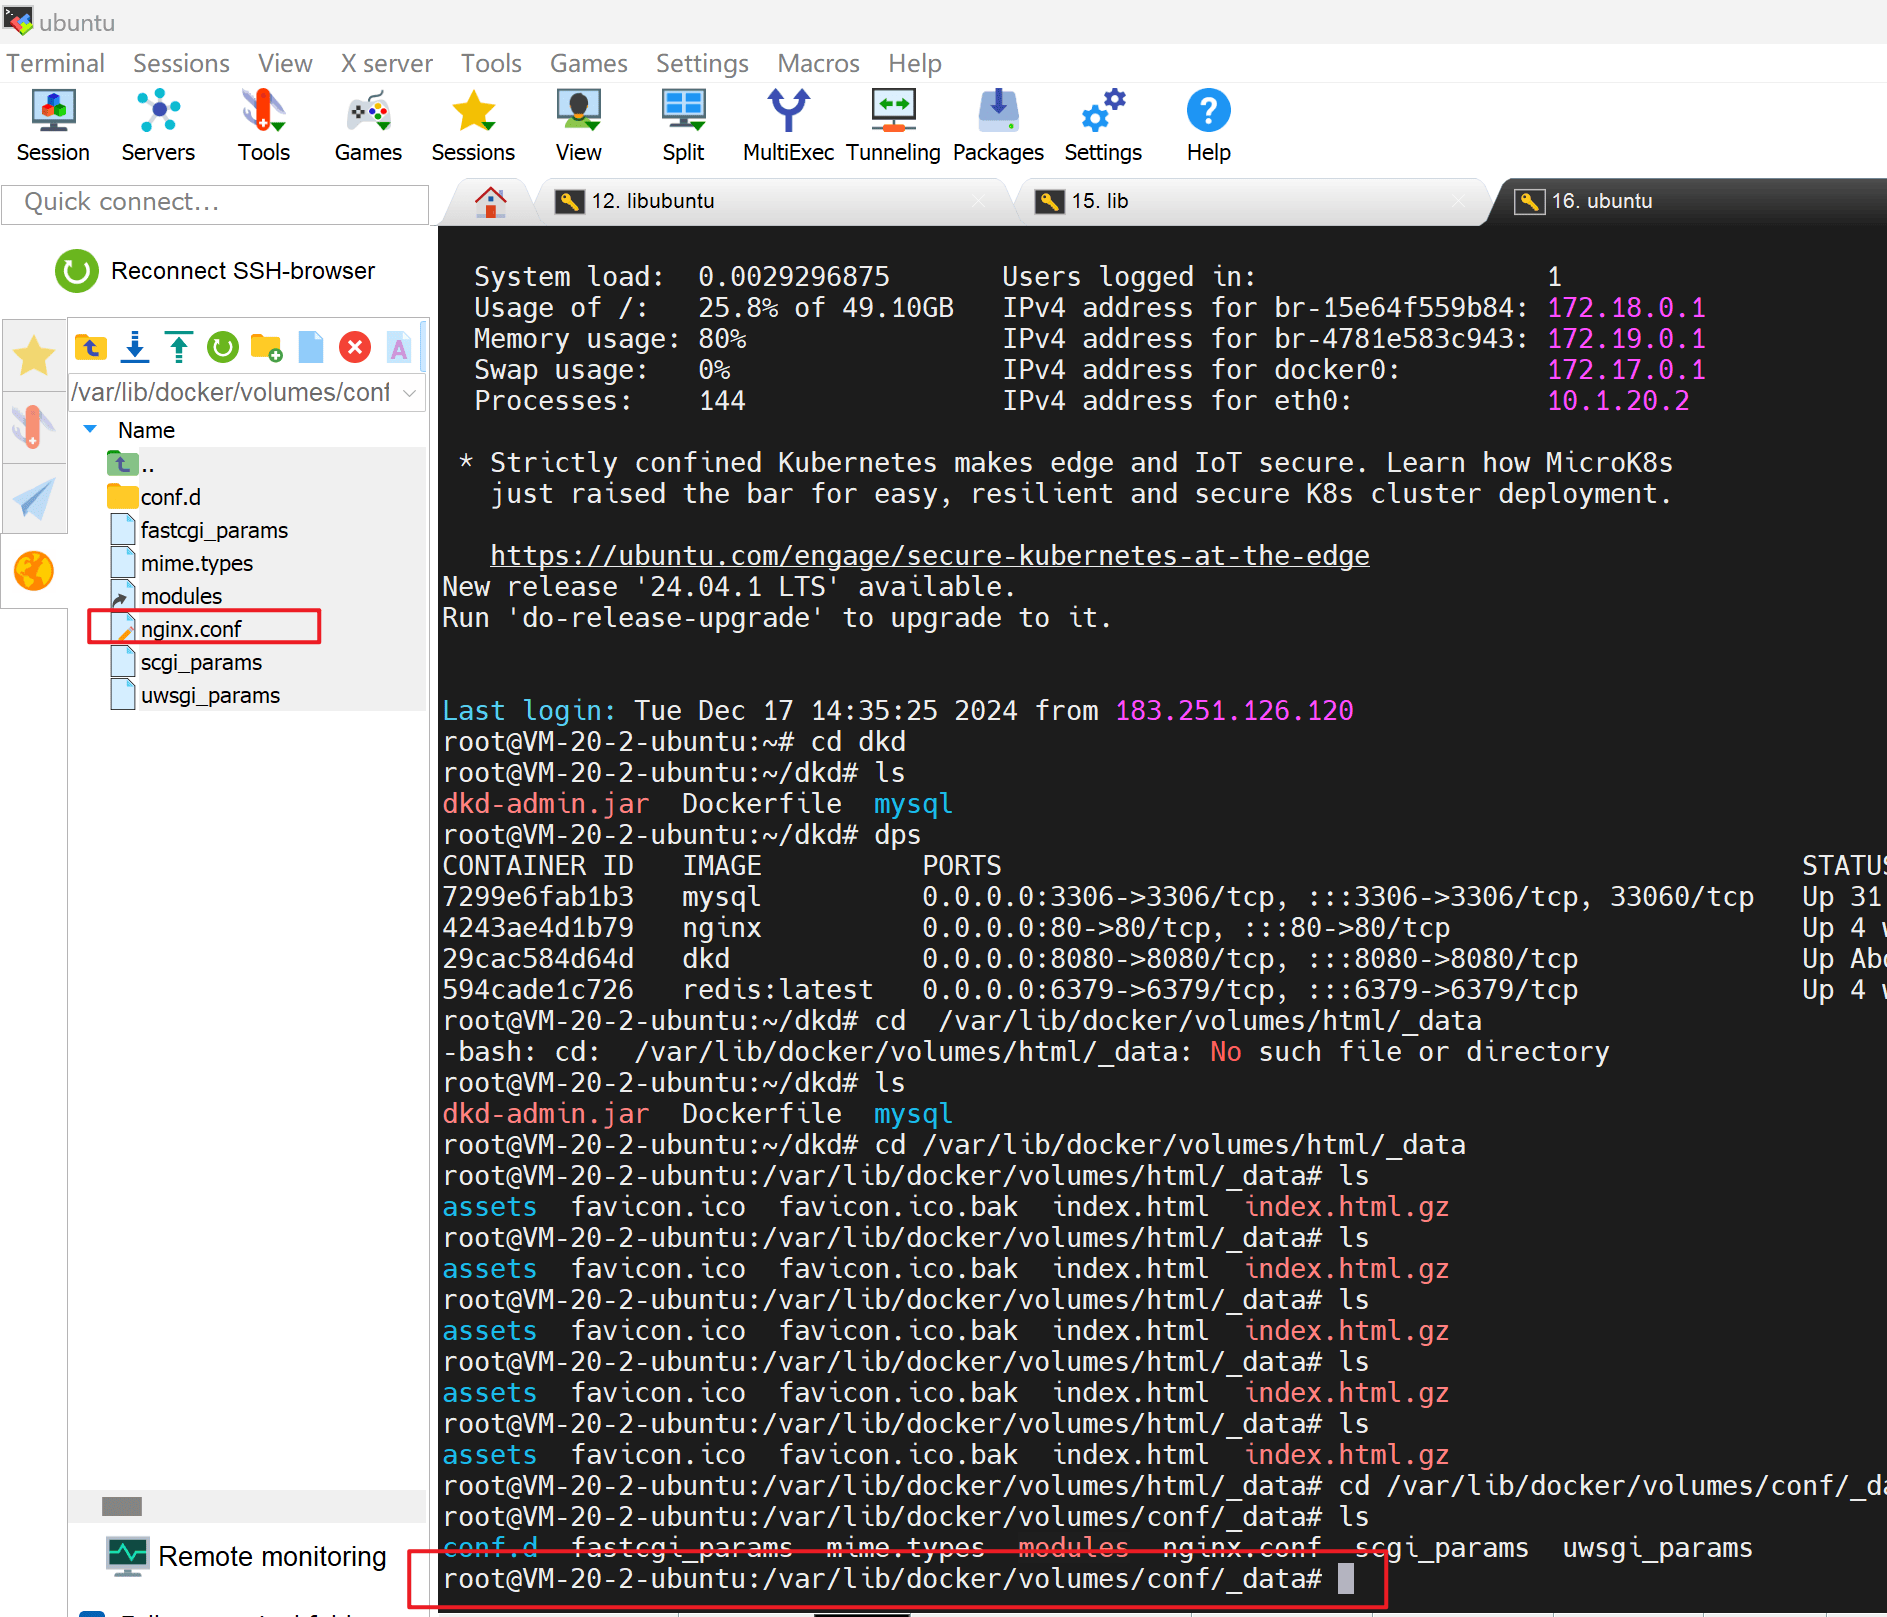
Task: Click the Name column header
Action: pyautogui.click(x=146, y=430)
